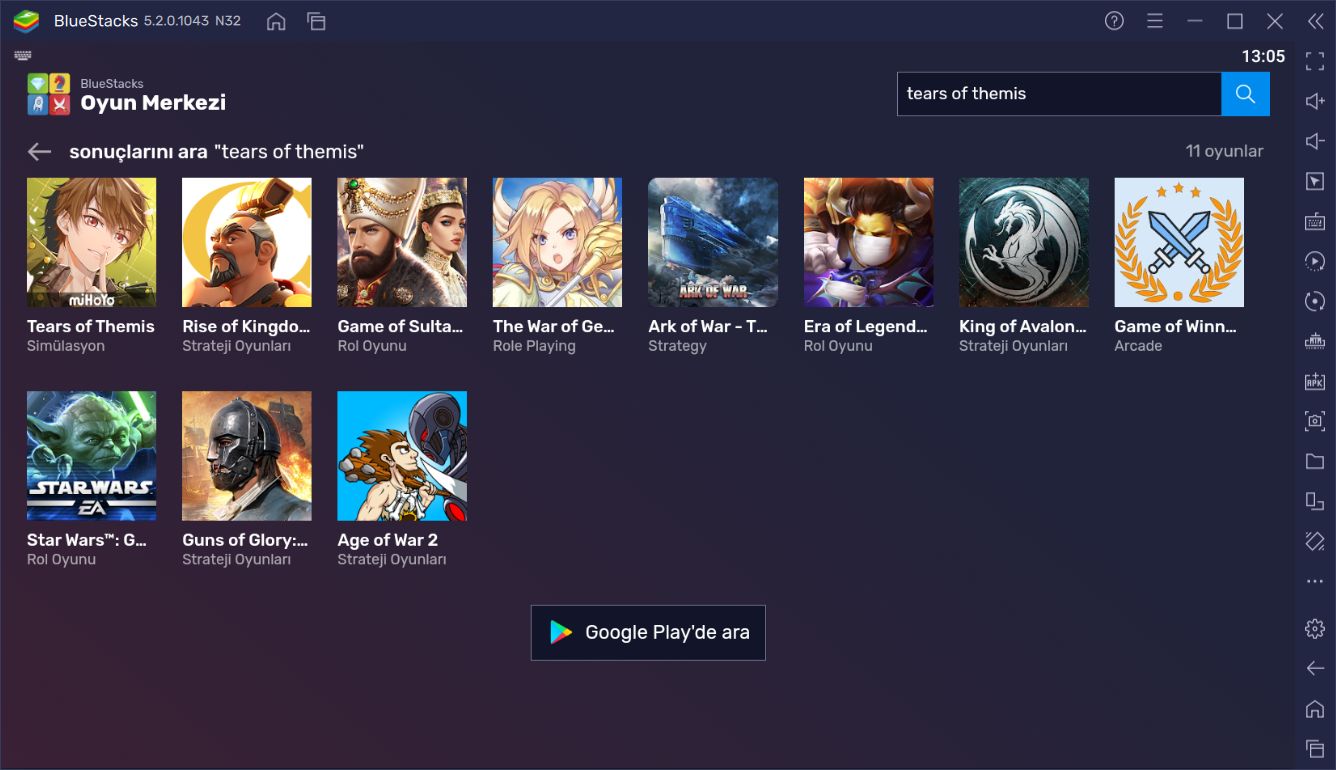1336x770 pixels.
Task: Take a screenshot with camera icon
Action: [x=1315, y=421]
